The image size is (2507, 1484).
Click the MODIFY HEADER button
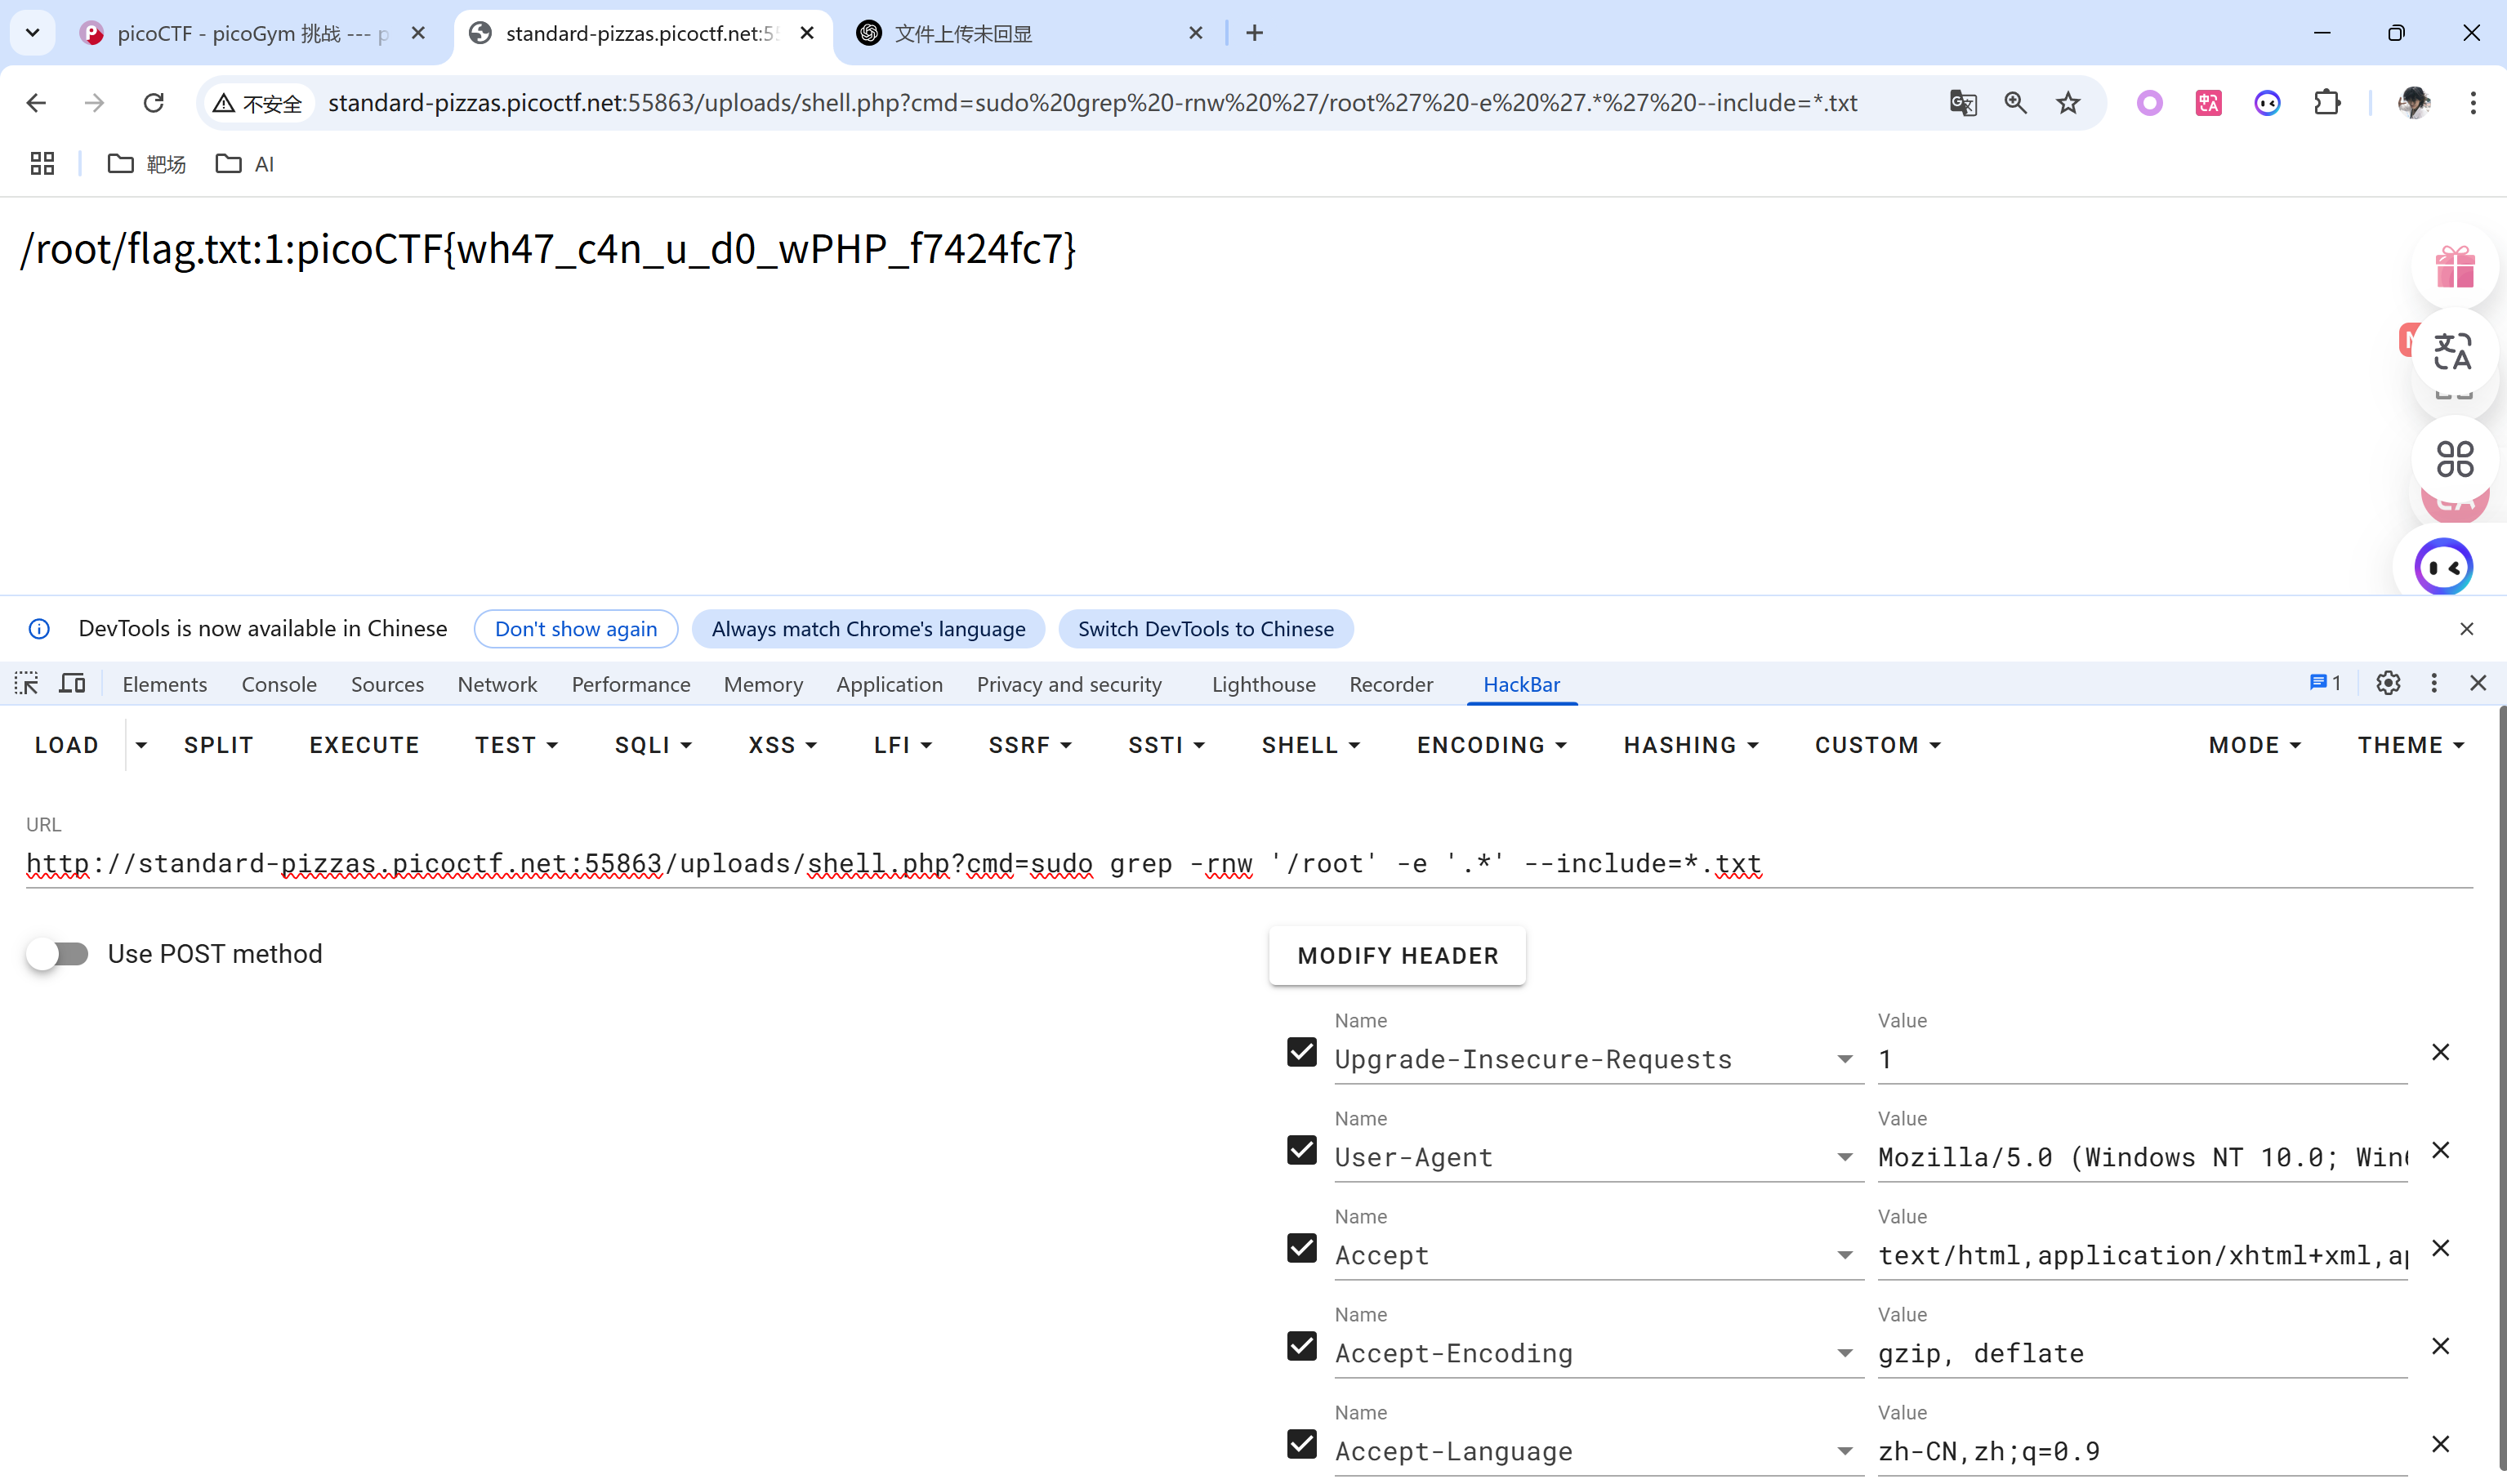[x=1397, y=956]
